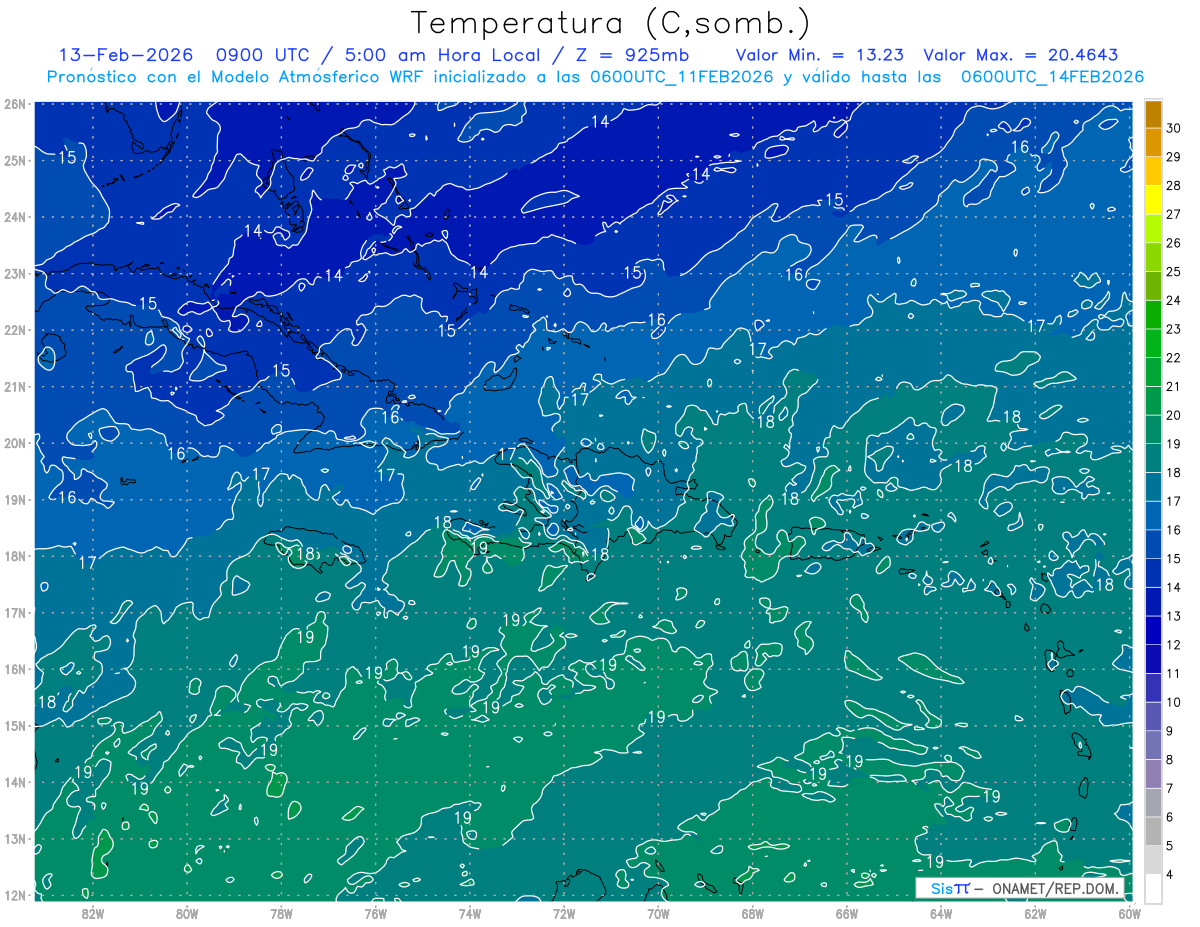Click color scale label '11'
The height and width of the screenshot is (927, 1200).
click(1173, 674)
